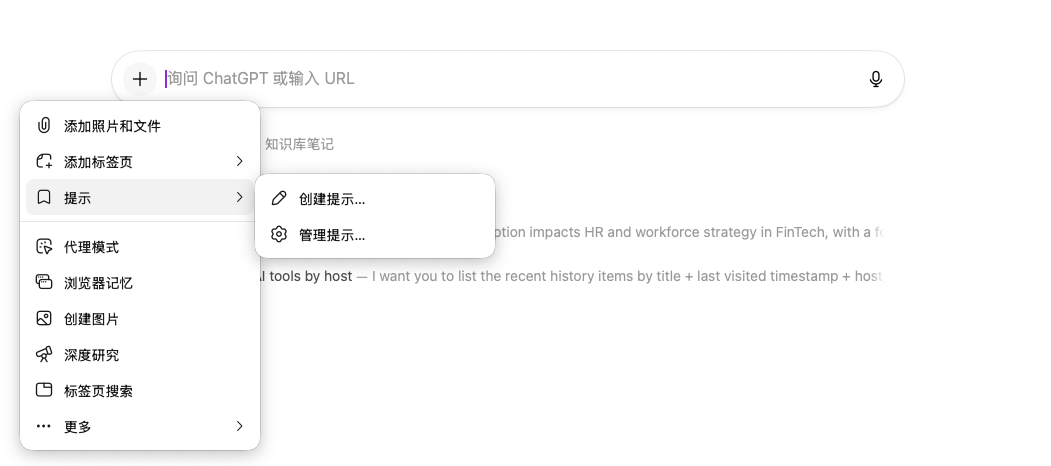
Task: Click the gear icon beside 管理提示
Action: tap(279, 235)
